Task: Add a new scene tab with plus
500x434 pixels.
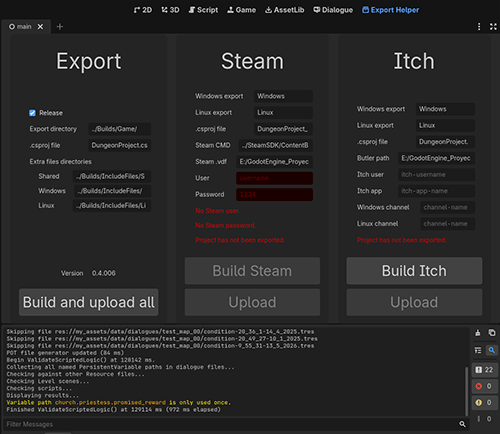Action: pyautogui.click(x=60, y=27)
